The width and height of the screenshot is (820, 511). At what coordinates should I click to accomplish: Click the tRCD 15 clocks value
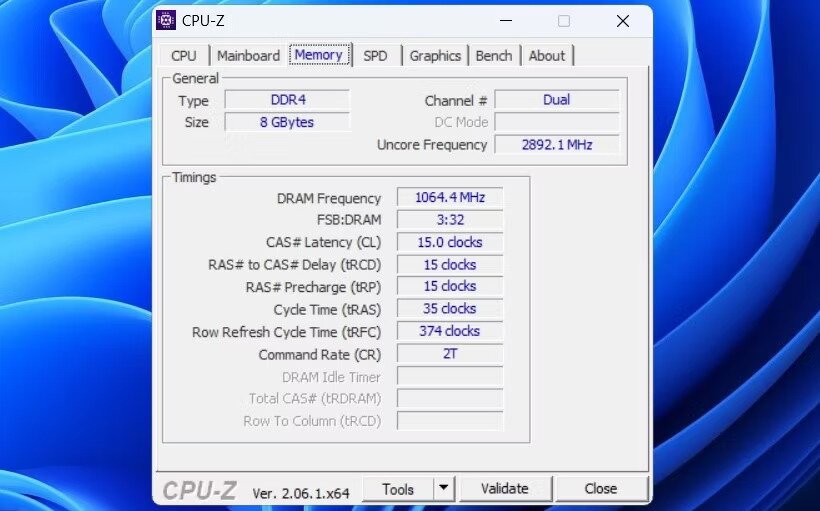450,265
